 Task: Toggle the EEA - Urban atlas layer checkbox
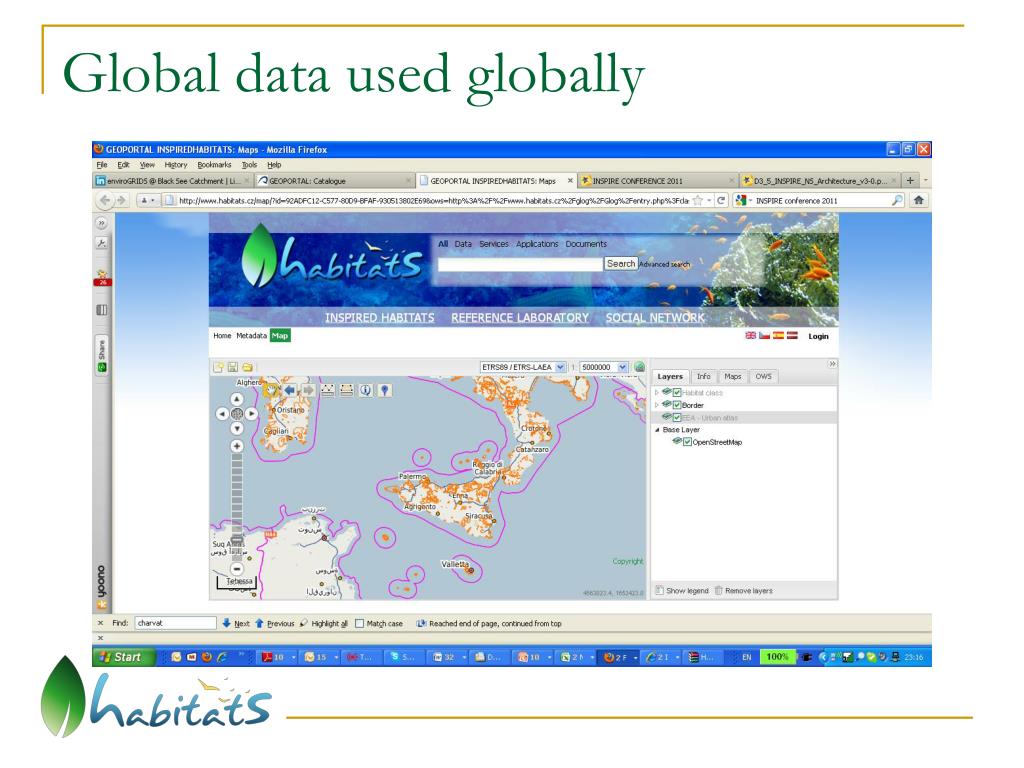click(677, 417)
